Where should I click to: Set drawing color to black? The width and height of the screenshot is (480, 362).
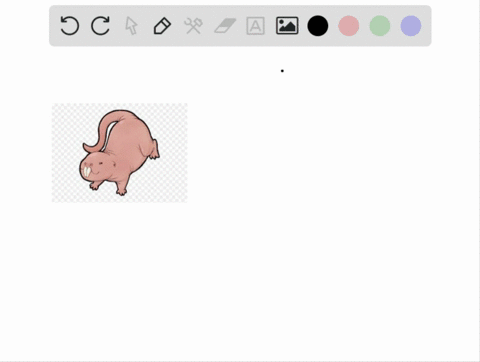pyautogui.click(x=318, y=26)
